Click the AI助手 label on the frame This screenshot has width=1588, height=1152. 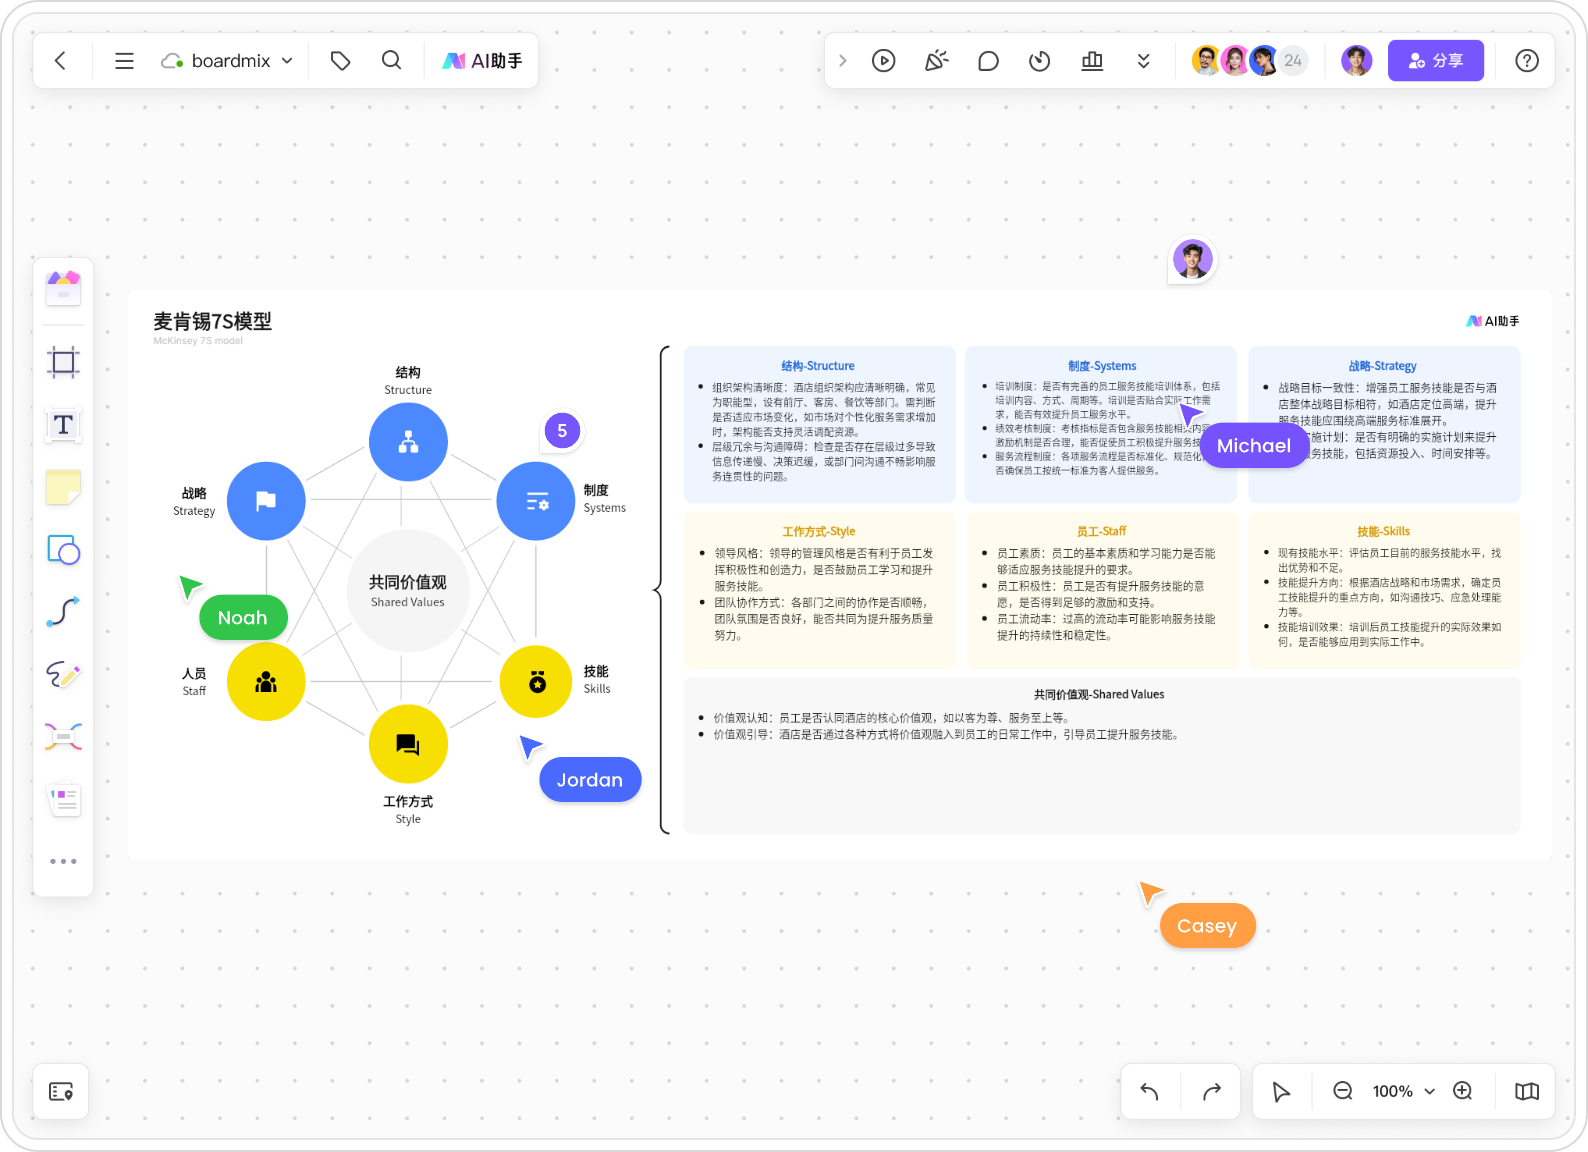click(x=1493, y=321)
